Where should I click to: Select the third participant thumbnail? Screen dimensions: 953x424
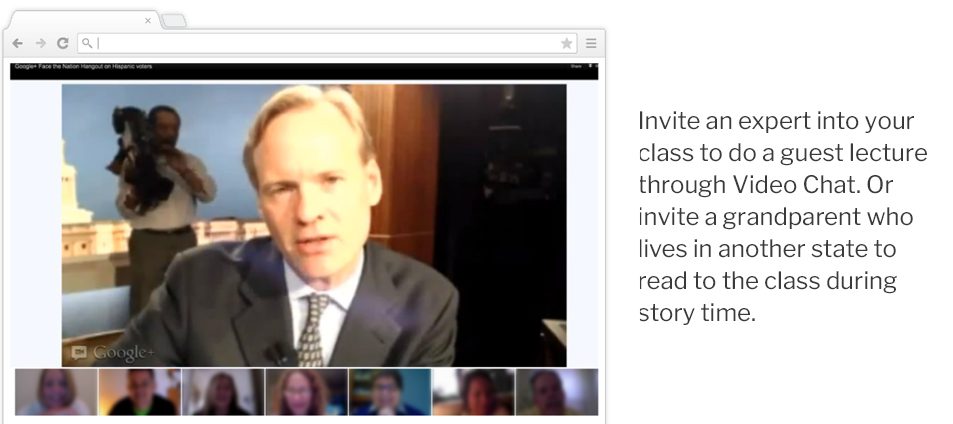(223, 392)
